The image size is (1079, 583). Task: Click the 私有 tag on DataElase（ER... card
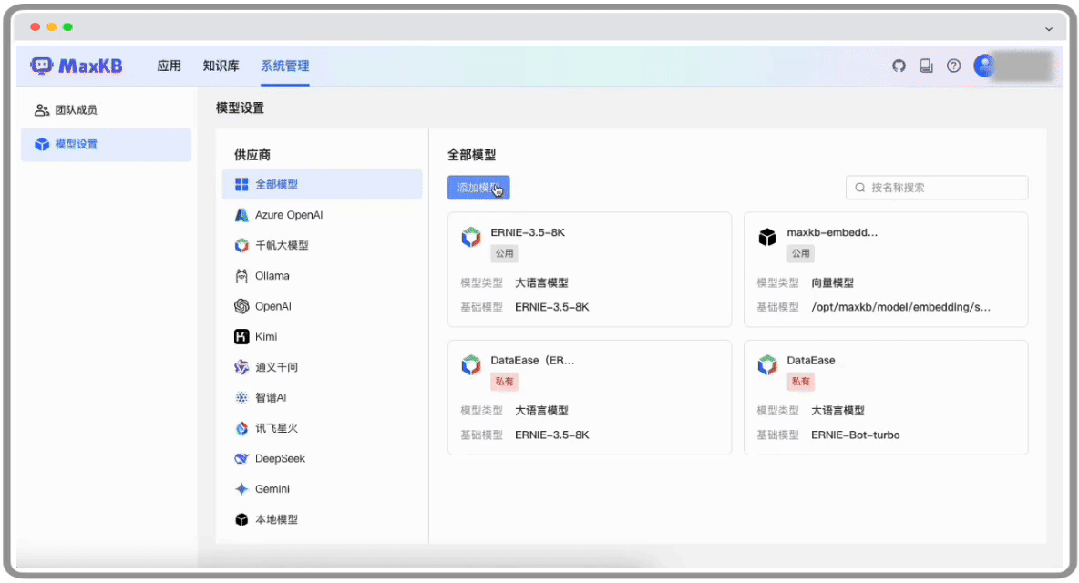[x=504, y=381]
